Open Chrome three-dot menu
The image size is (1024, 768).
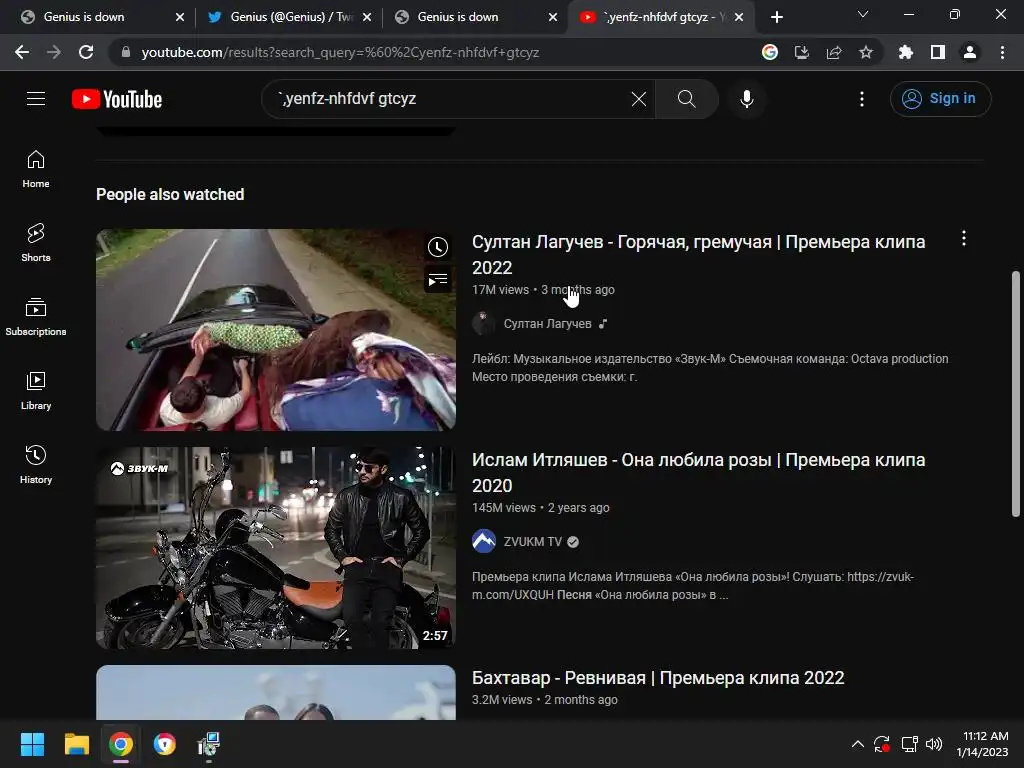(1002, 52)
